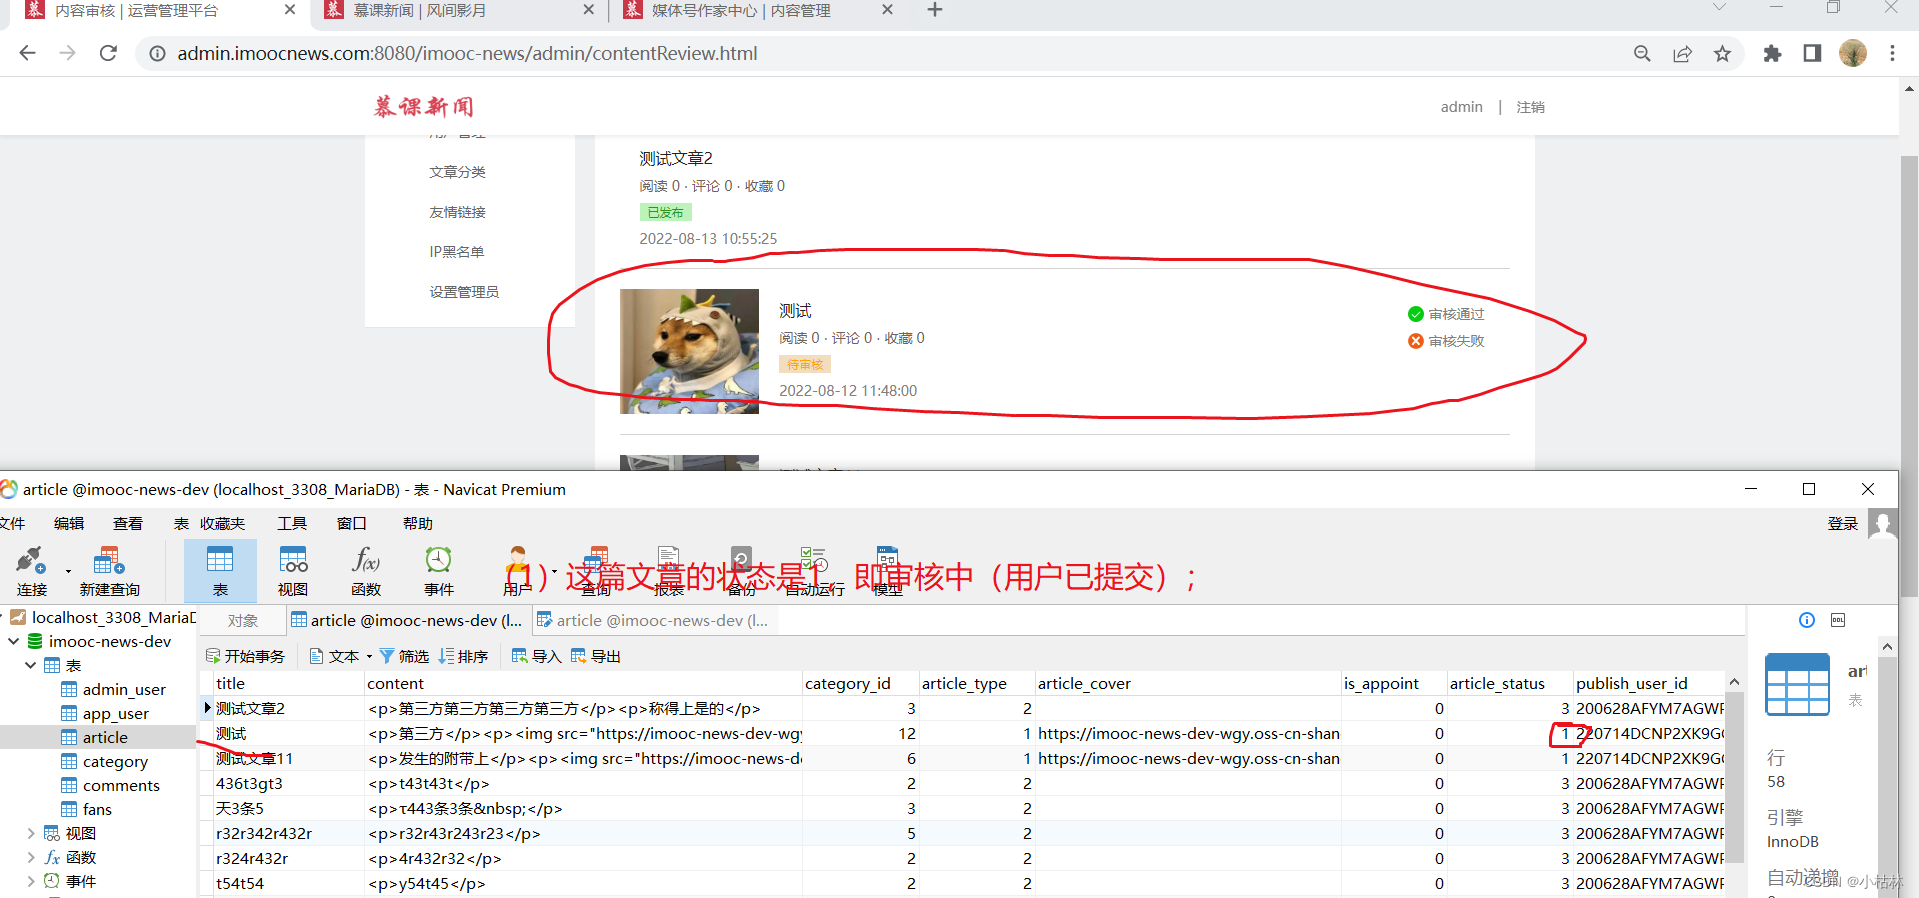Open the browser extensions puzzle icon
Screen dimensions: 1919x898
click(1772, 54)
